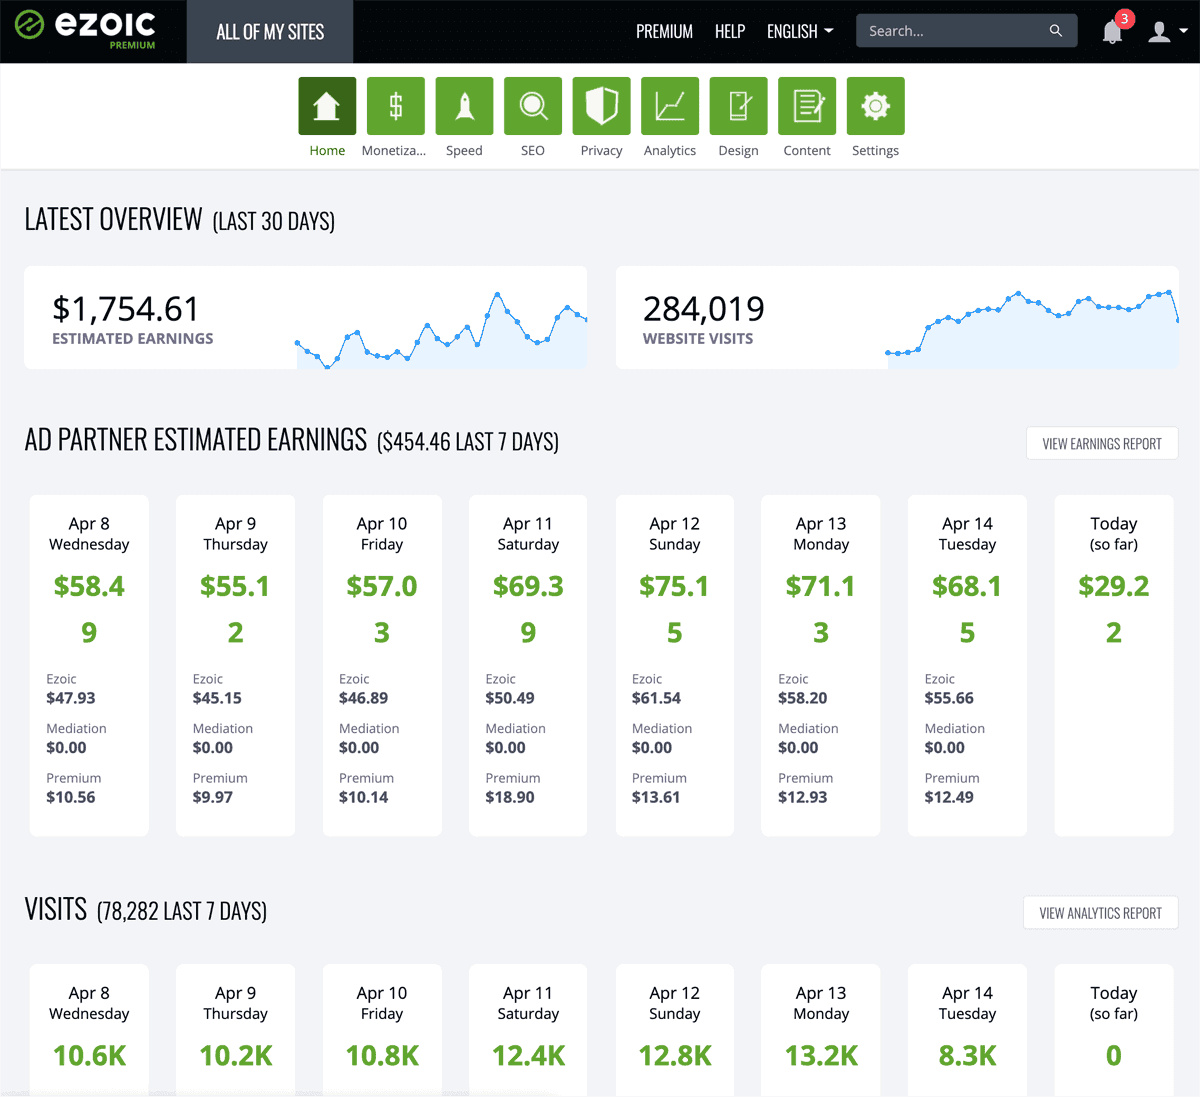Open the Content document icon
This screenshot has height=1097, width=1200.
click(x=807, y=106)
